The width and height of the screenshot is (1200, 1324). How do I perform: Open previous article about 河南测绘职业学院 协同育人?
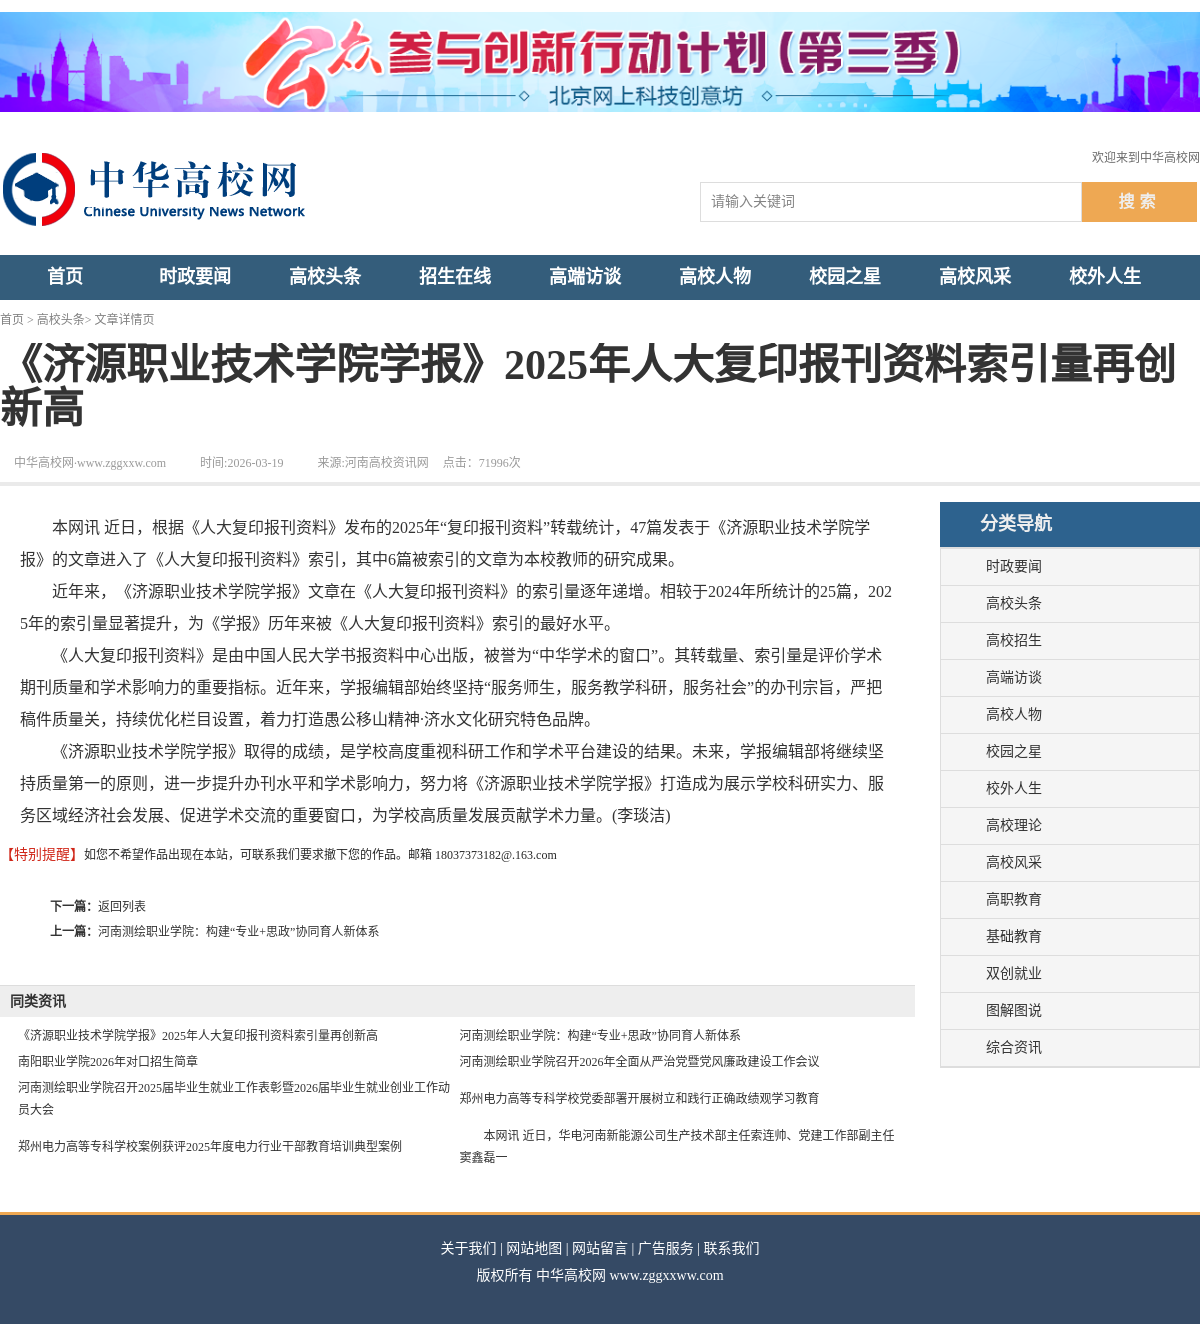238,932
